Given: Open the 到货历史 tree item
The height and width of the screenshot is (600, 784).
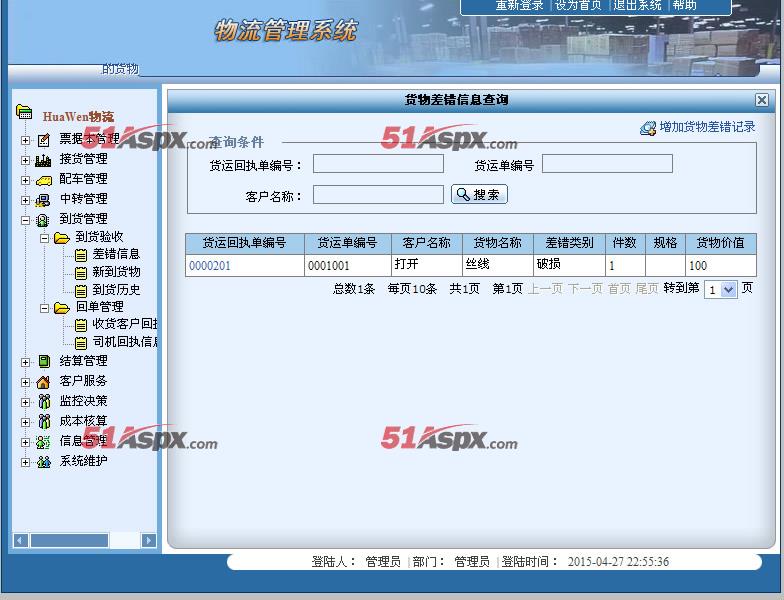Looking at the screenshot, I should [116, 290].
